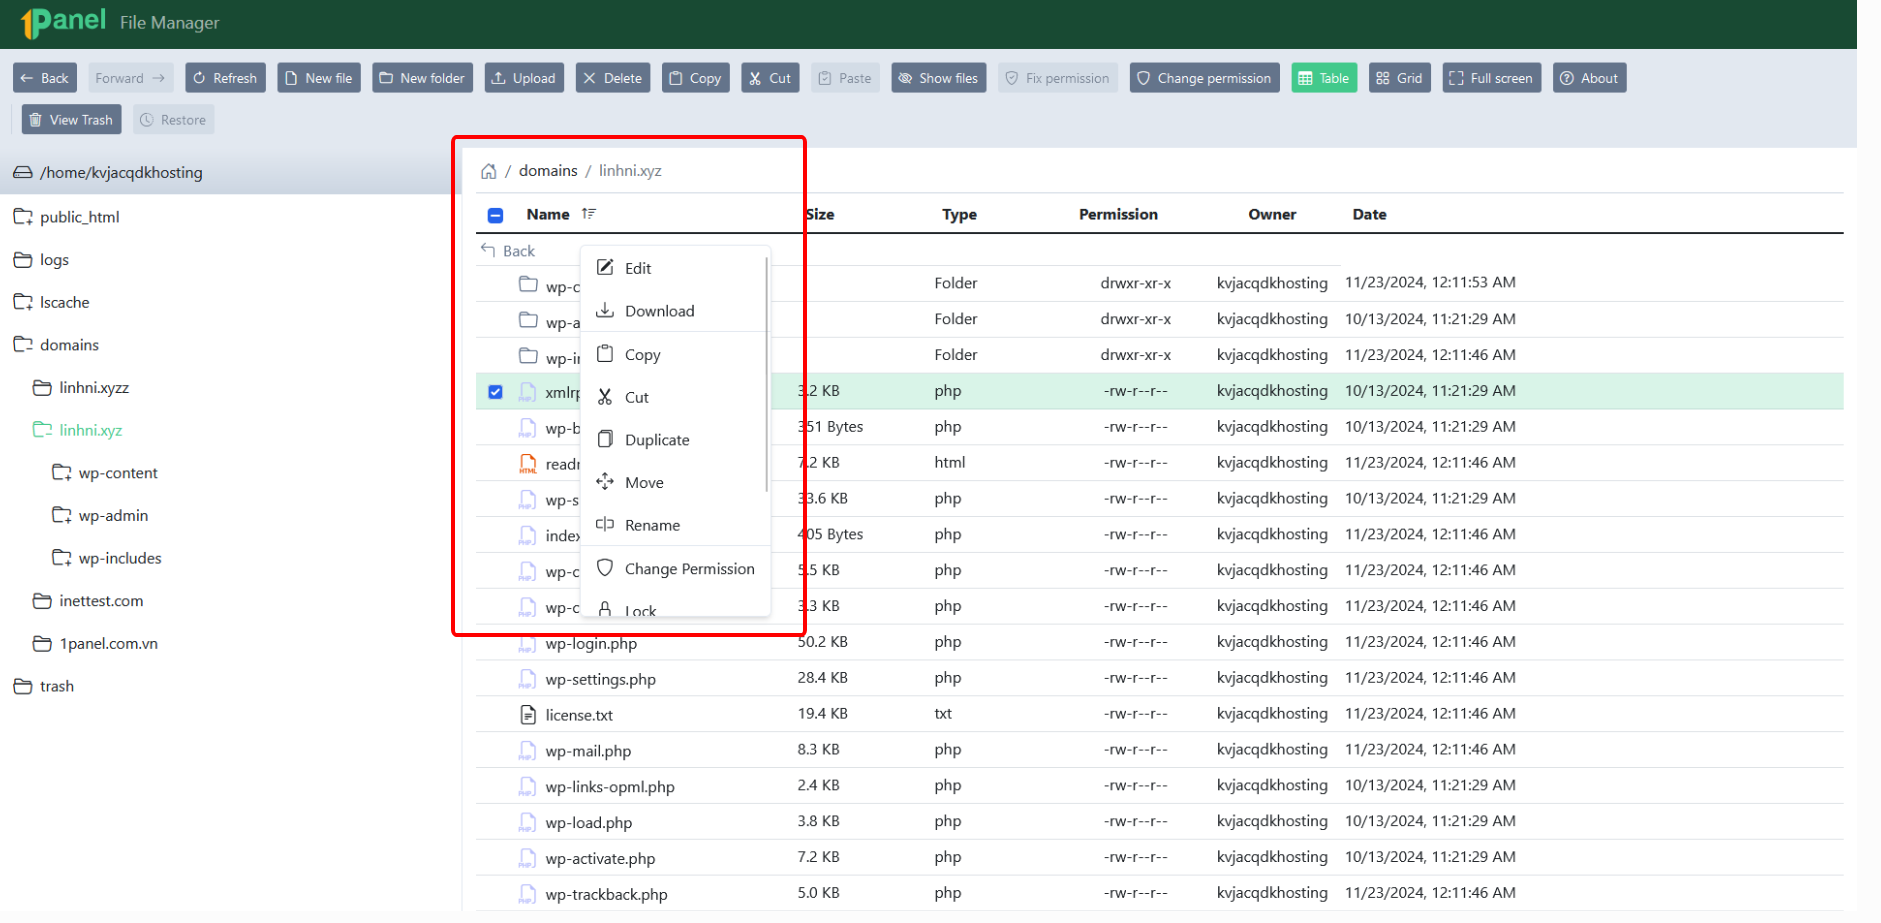This screenshot has width=1881, height=923.
Task: Choose Move from the context menu
Action: (x=675, y=483)
